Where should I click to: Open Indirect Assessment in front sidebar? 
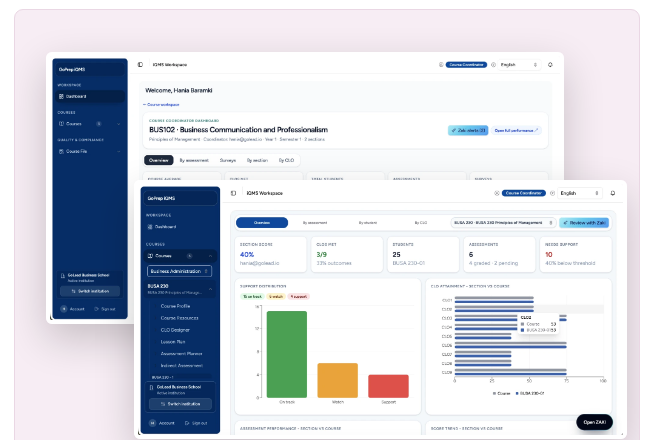pos(181,365)
